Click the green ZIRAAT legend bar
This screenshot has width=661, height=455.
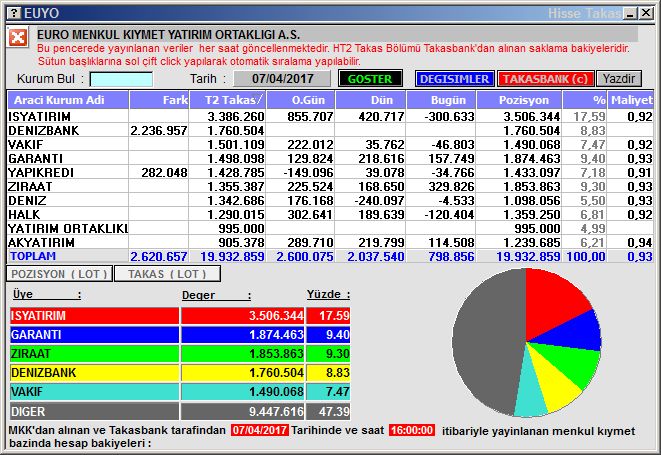94,353
